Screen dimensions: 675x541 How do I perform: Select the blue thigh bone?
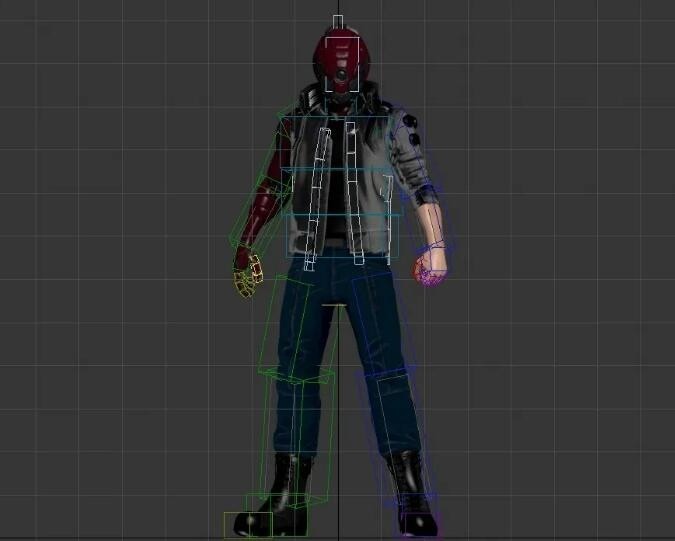coord(383,325)
